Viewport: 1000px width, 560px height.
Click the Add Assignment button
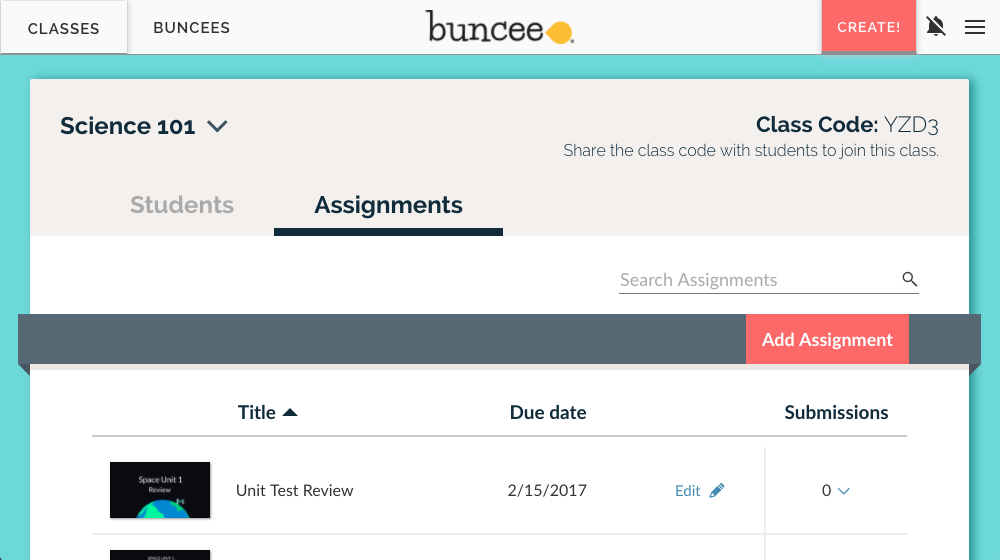point(827,340)
